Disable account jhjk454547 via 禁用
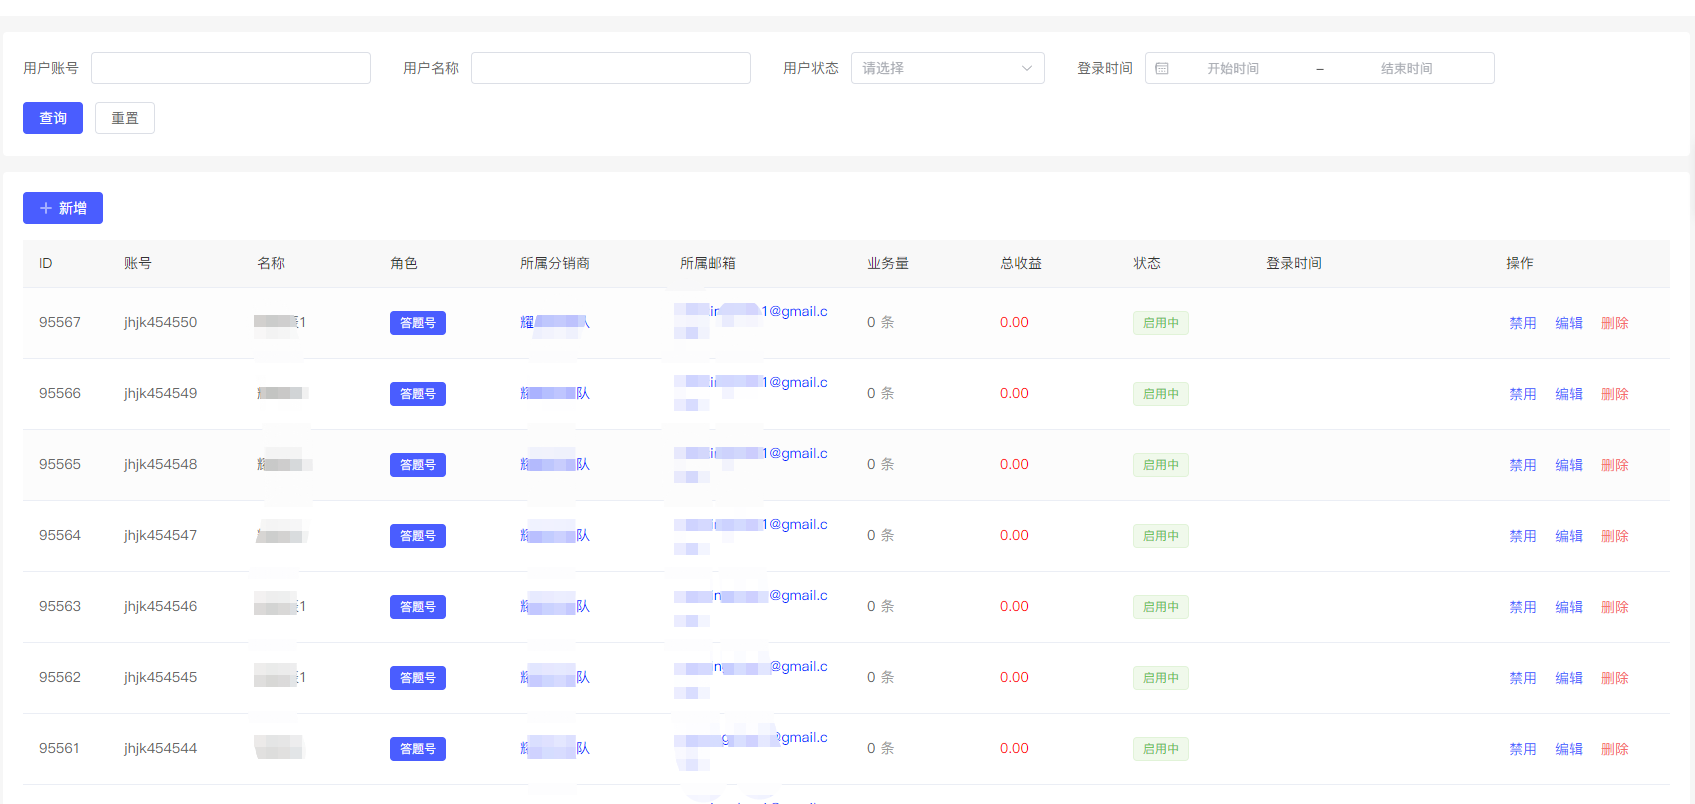Screen dimensions: 1695x804 (x=1522, y=536)
